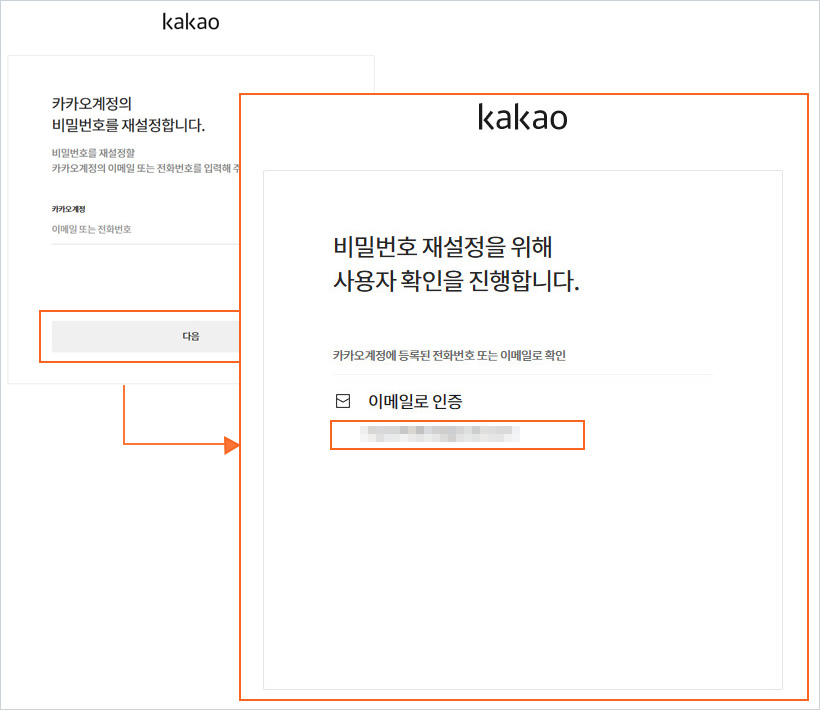Click the 이메일 또는 전화번호를 입력해 instruction line
The width and height of the screenshot is (820, 710).
coord(140,169)
